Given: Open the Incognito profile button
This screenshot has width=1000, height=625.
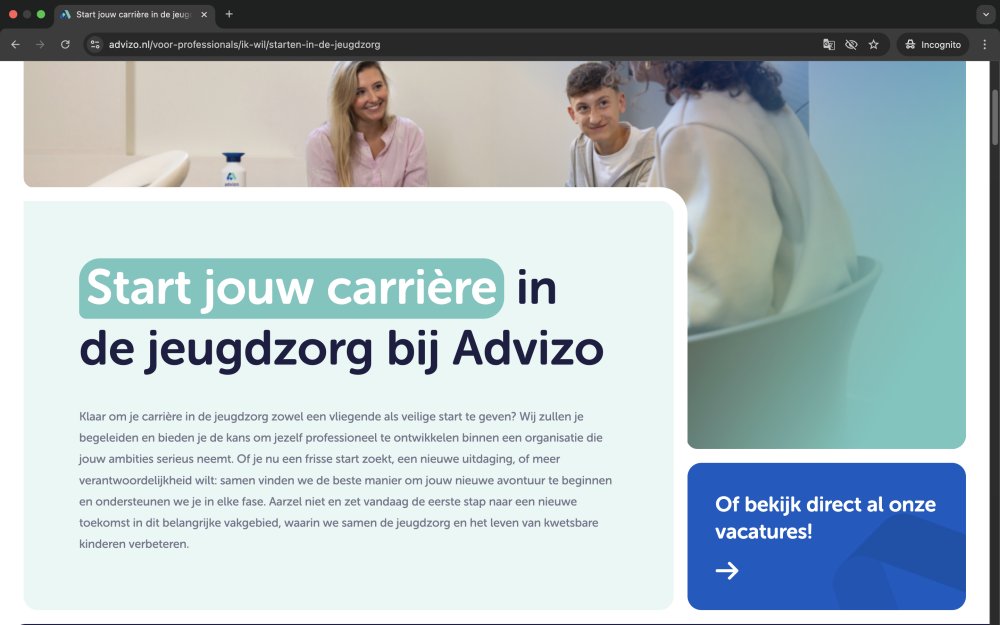Looking at the screenshot, I should [x=933, y=44].
